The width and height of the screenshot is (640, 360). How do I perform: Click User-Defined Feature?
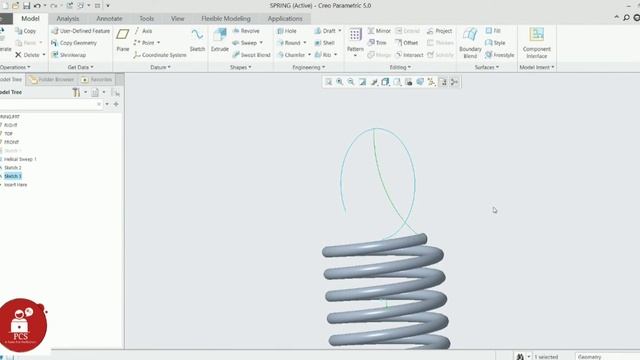click(x=80, y=31)
